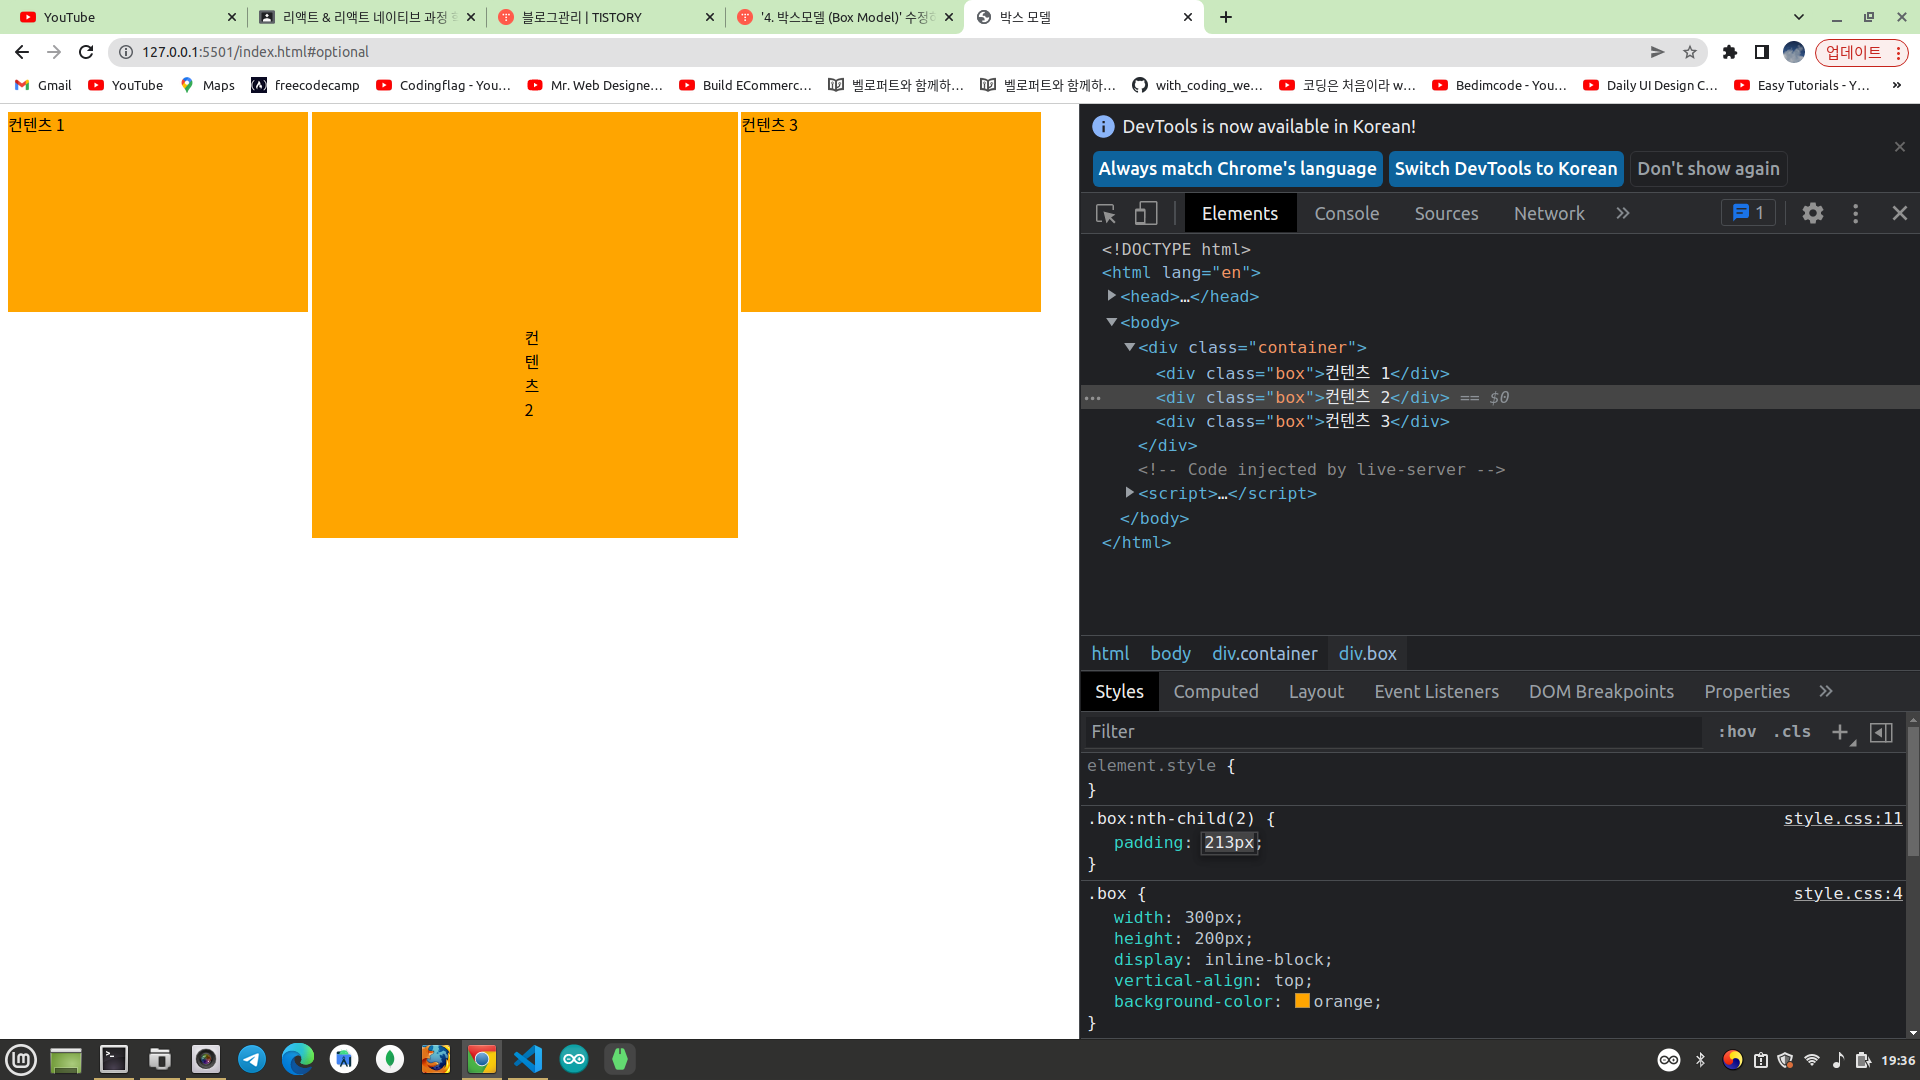Open Chrome extensions puzzle icon
This screenshot has height=1080, width=1920.
click(1729, 52)
